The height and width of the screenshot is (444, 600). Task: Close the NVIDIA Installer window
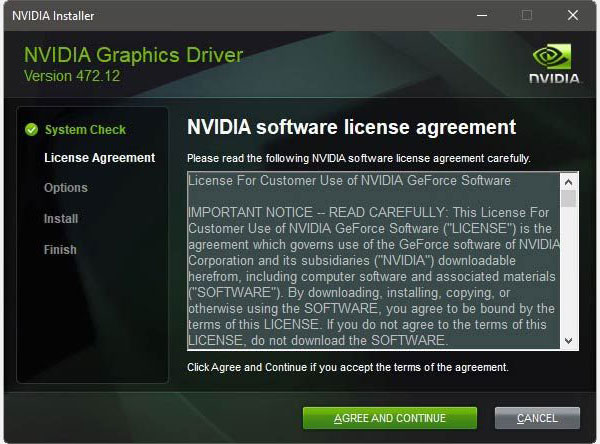coord(573,15)
